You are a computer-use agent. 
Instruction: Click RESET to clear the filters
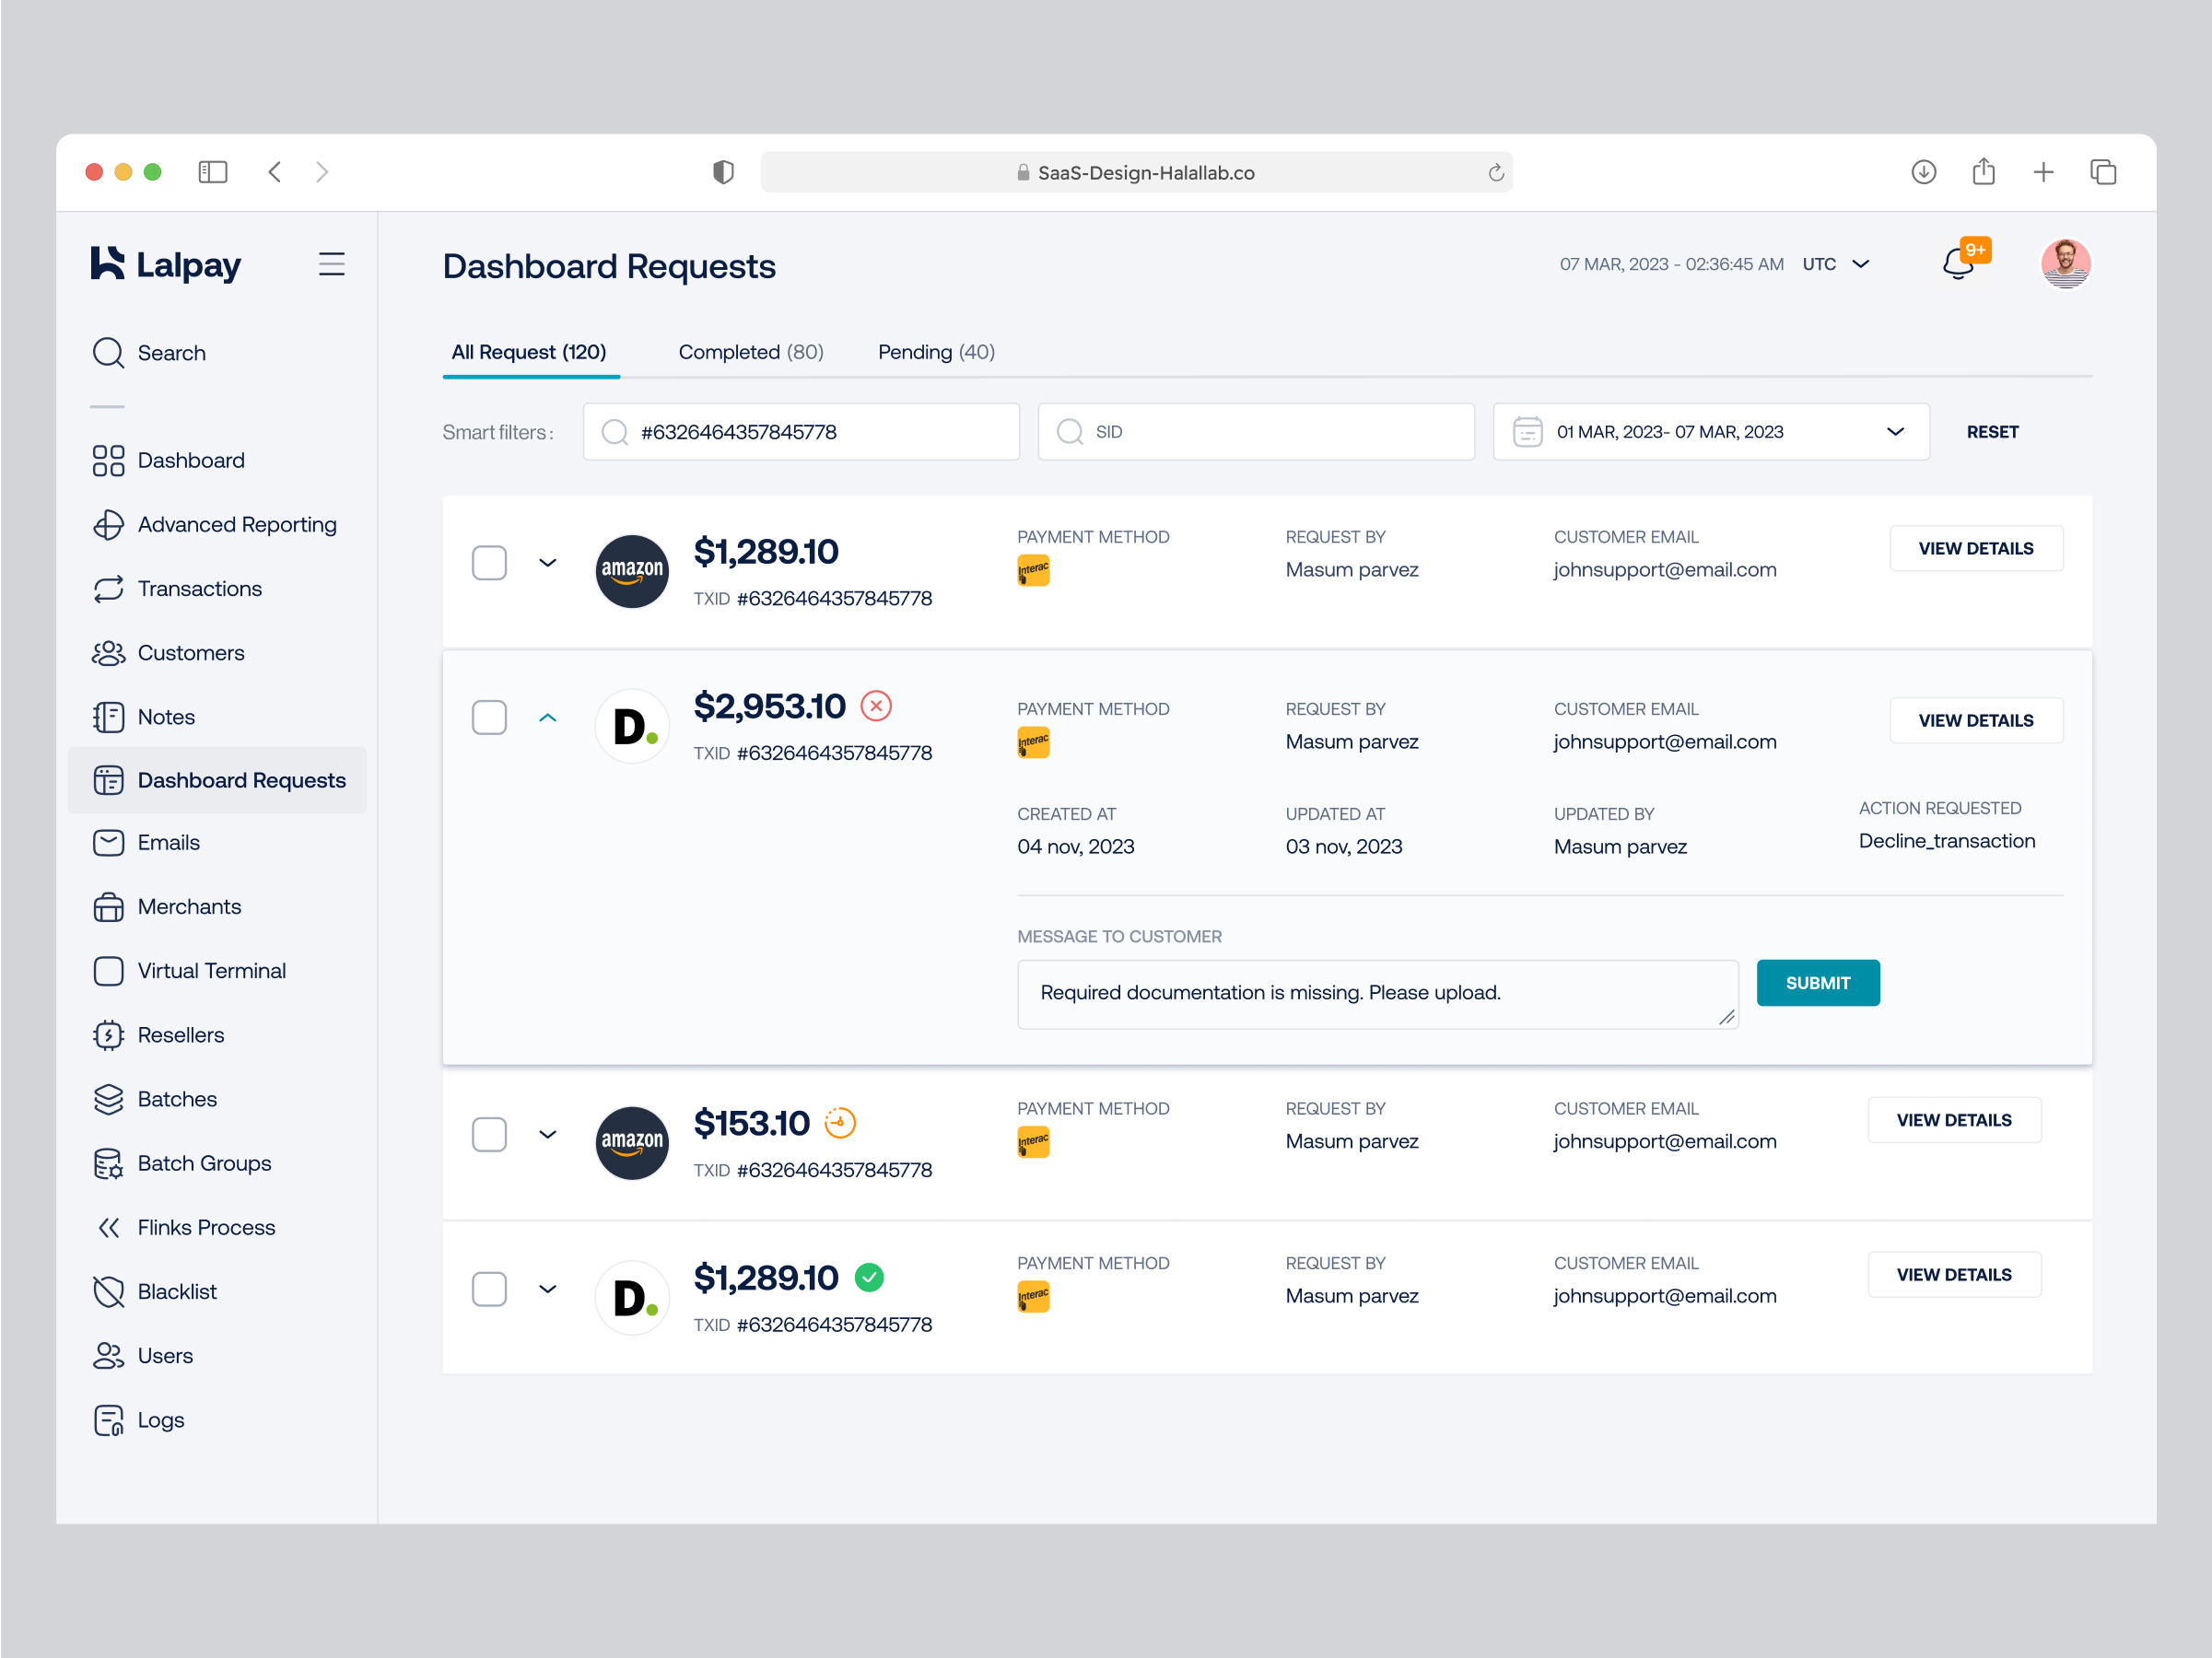1992,431
